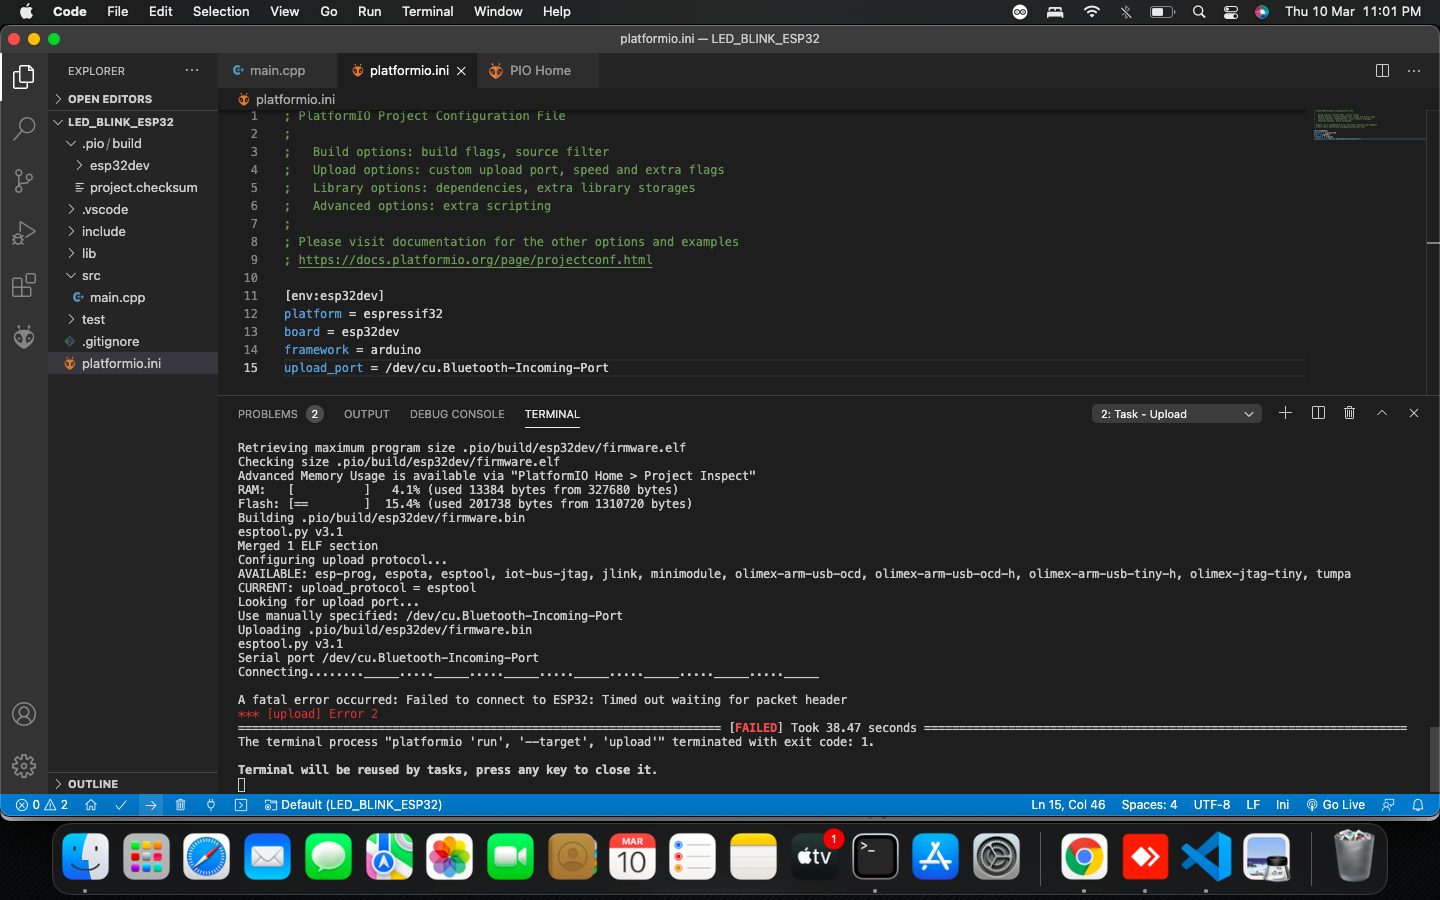Click the terminal vertical scrollbar
1440x900 pixels.
click(1433, 758)
